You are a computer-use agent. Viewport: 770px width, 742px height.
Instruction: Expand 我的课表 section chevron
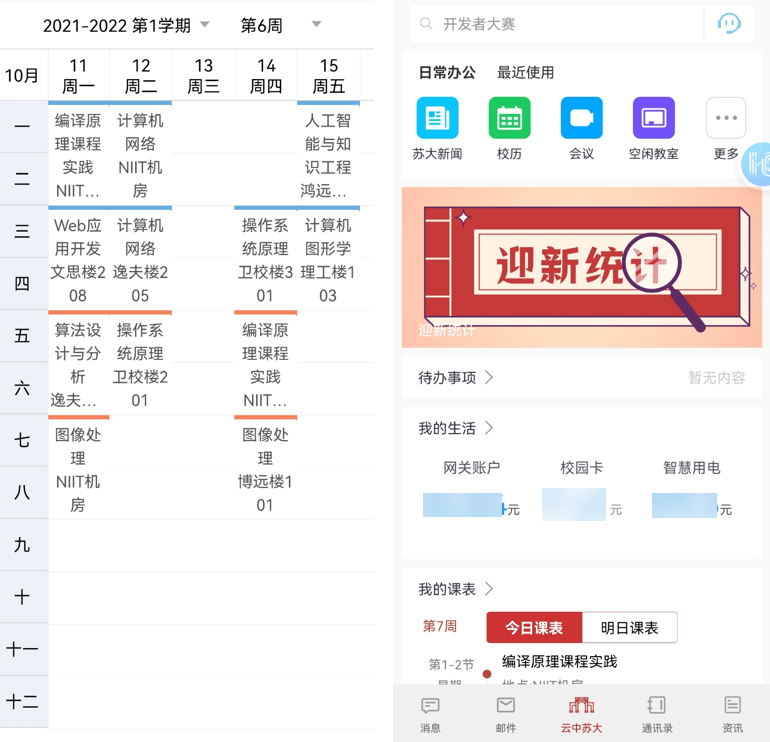point(489,588)
